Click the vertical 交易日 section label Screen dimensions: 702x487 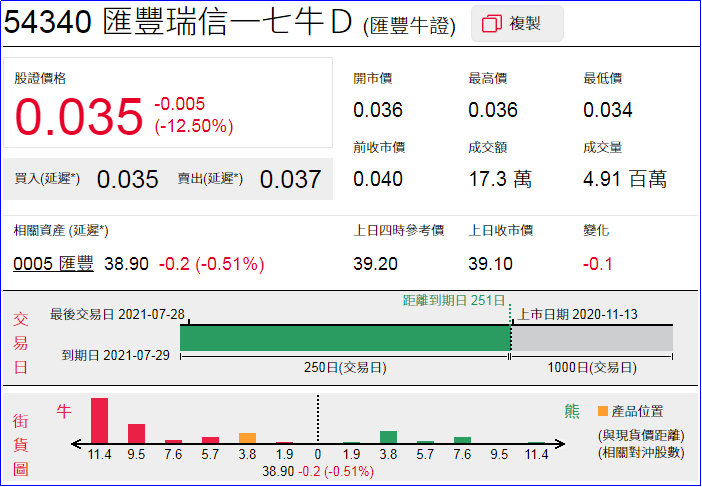pyautogui.click(x=21, y=343)
